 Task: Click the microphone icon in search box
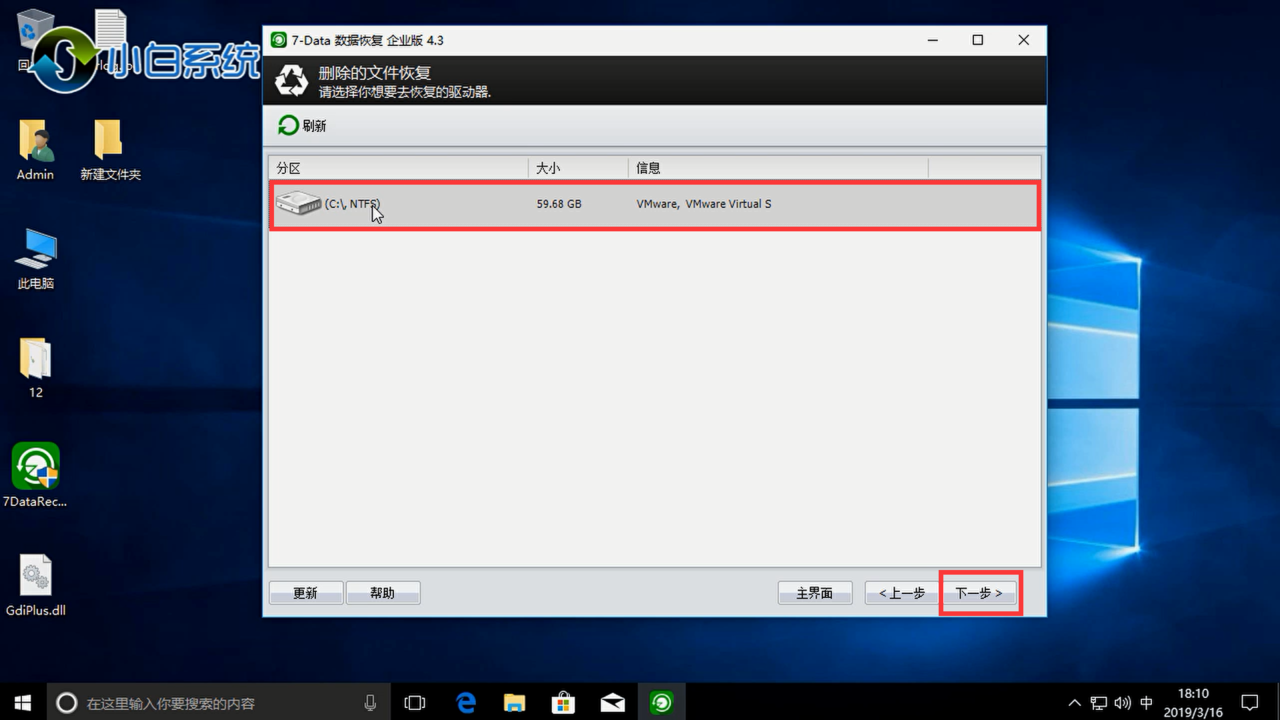(371, 703)
